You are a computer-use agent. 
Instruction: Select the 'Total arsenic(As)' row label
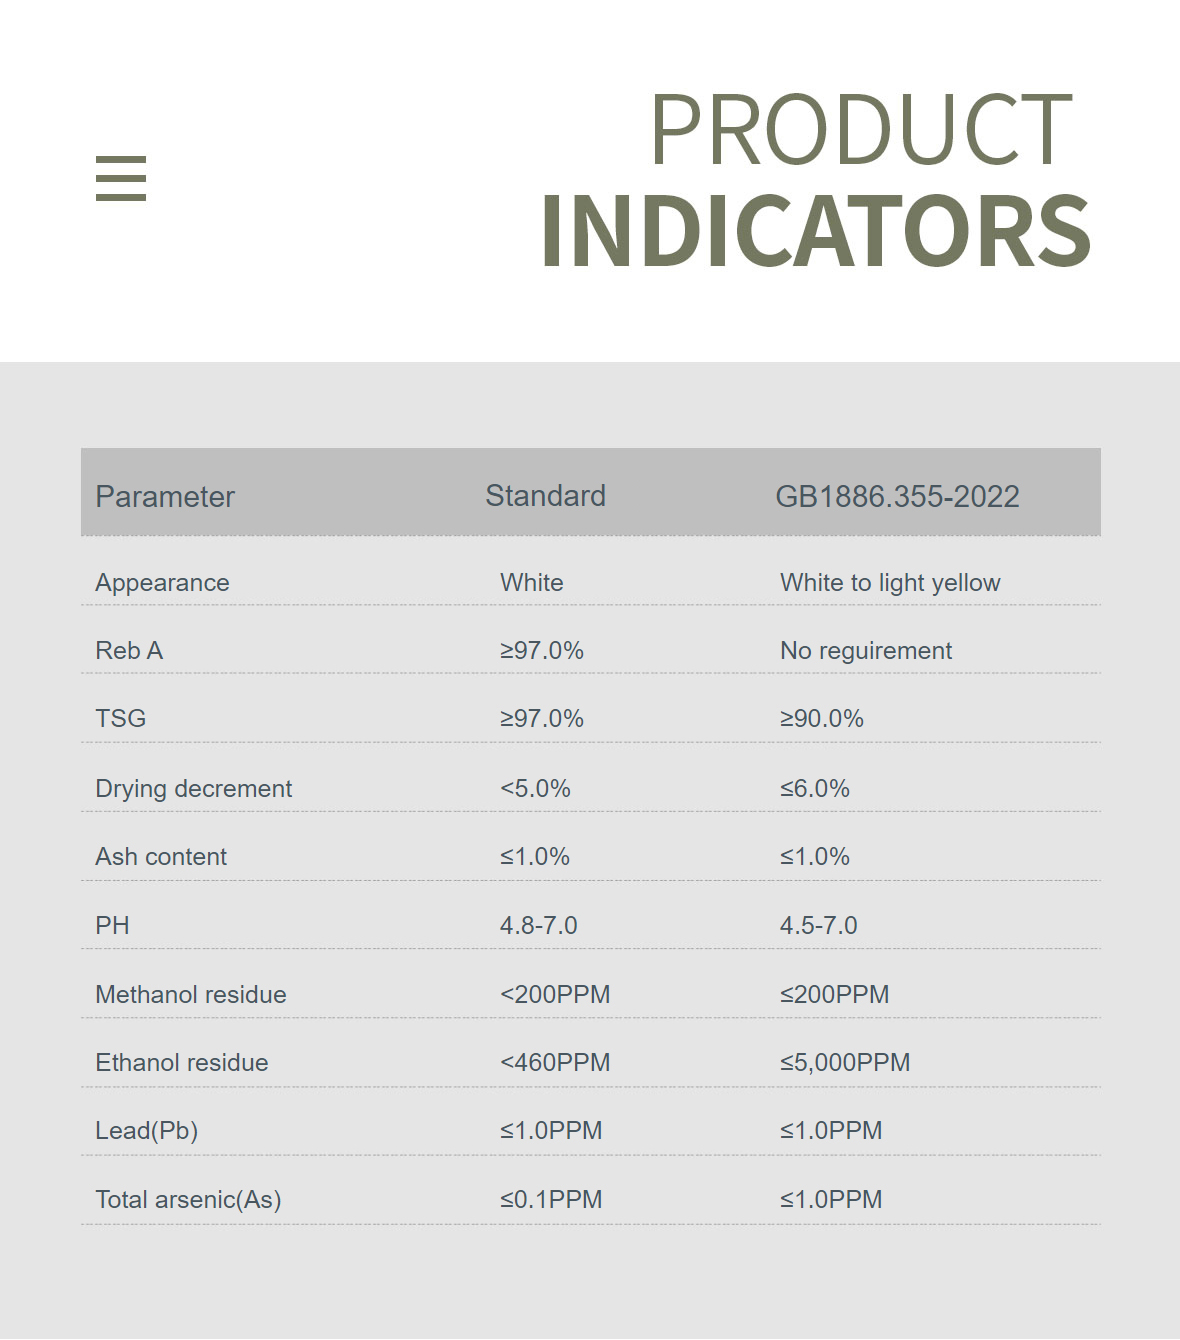tap(188, 1200)
